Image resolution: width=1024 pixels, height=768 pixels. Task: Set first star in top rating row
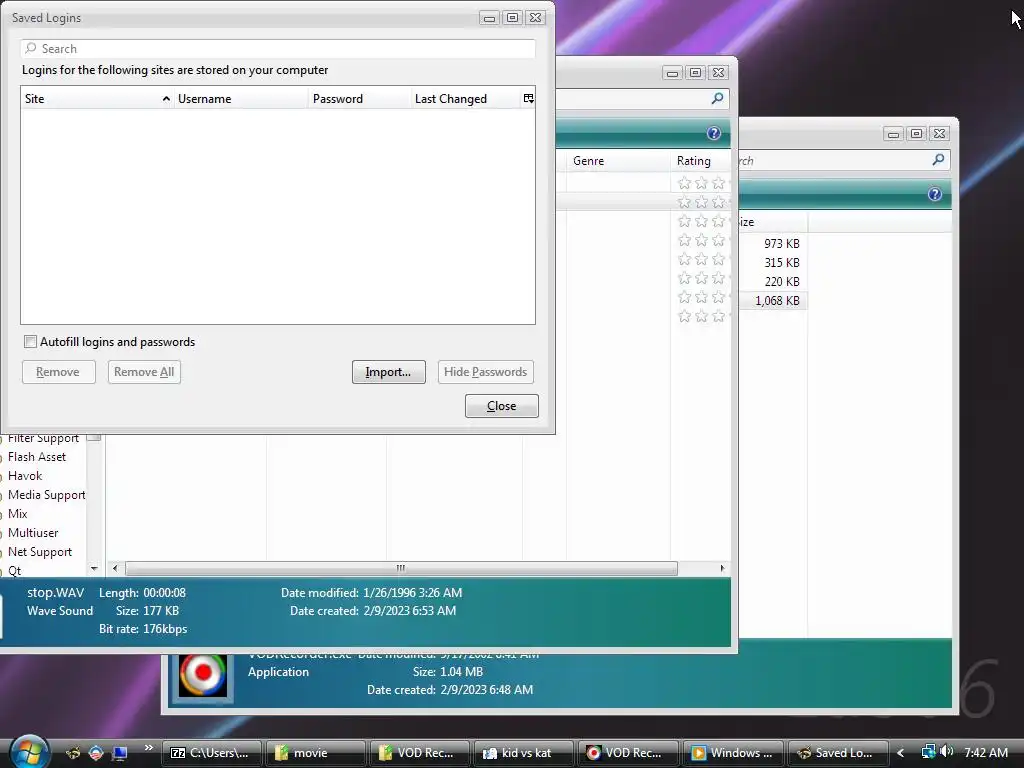click(684, 183)
